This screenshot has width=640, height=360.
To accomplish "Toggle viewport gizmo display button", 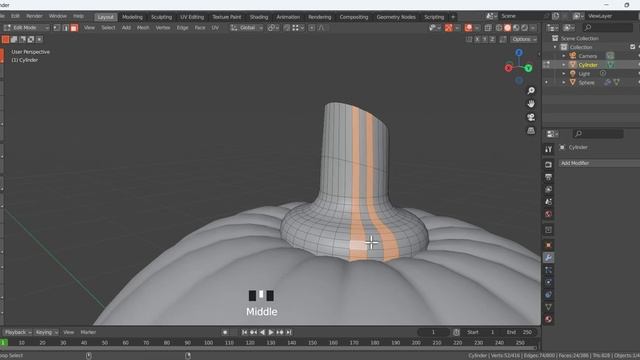I will coord(449,28).
